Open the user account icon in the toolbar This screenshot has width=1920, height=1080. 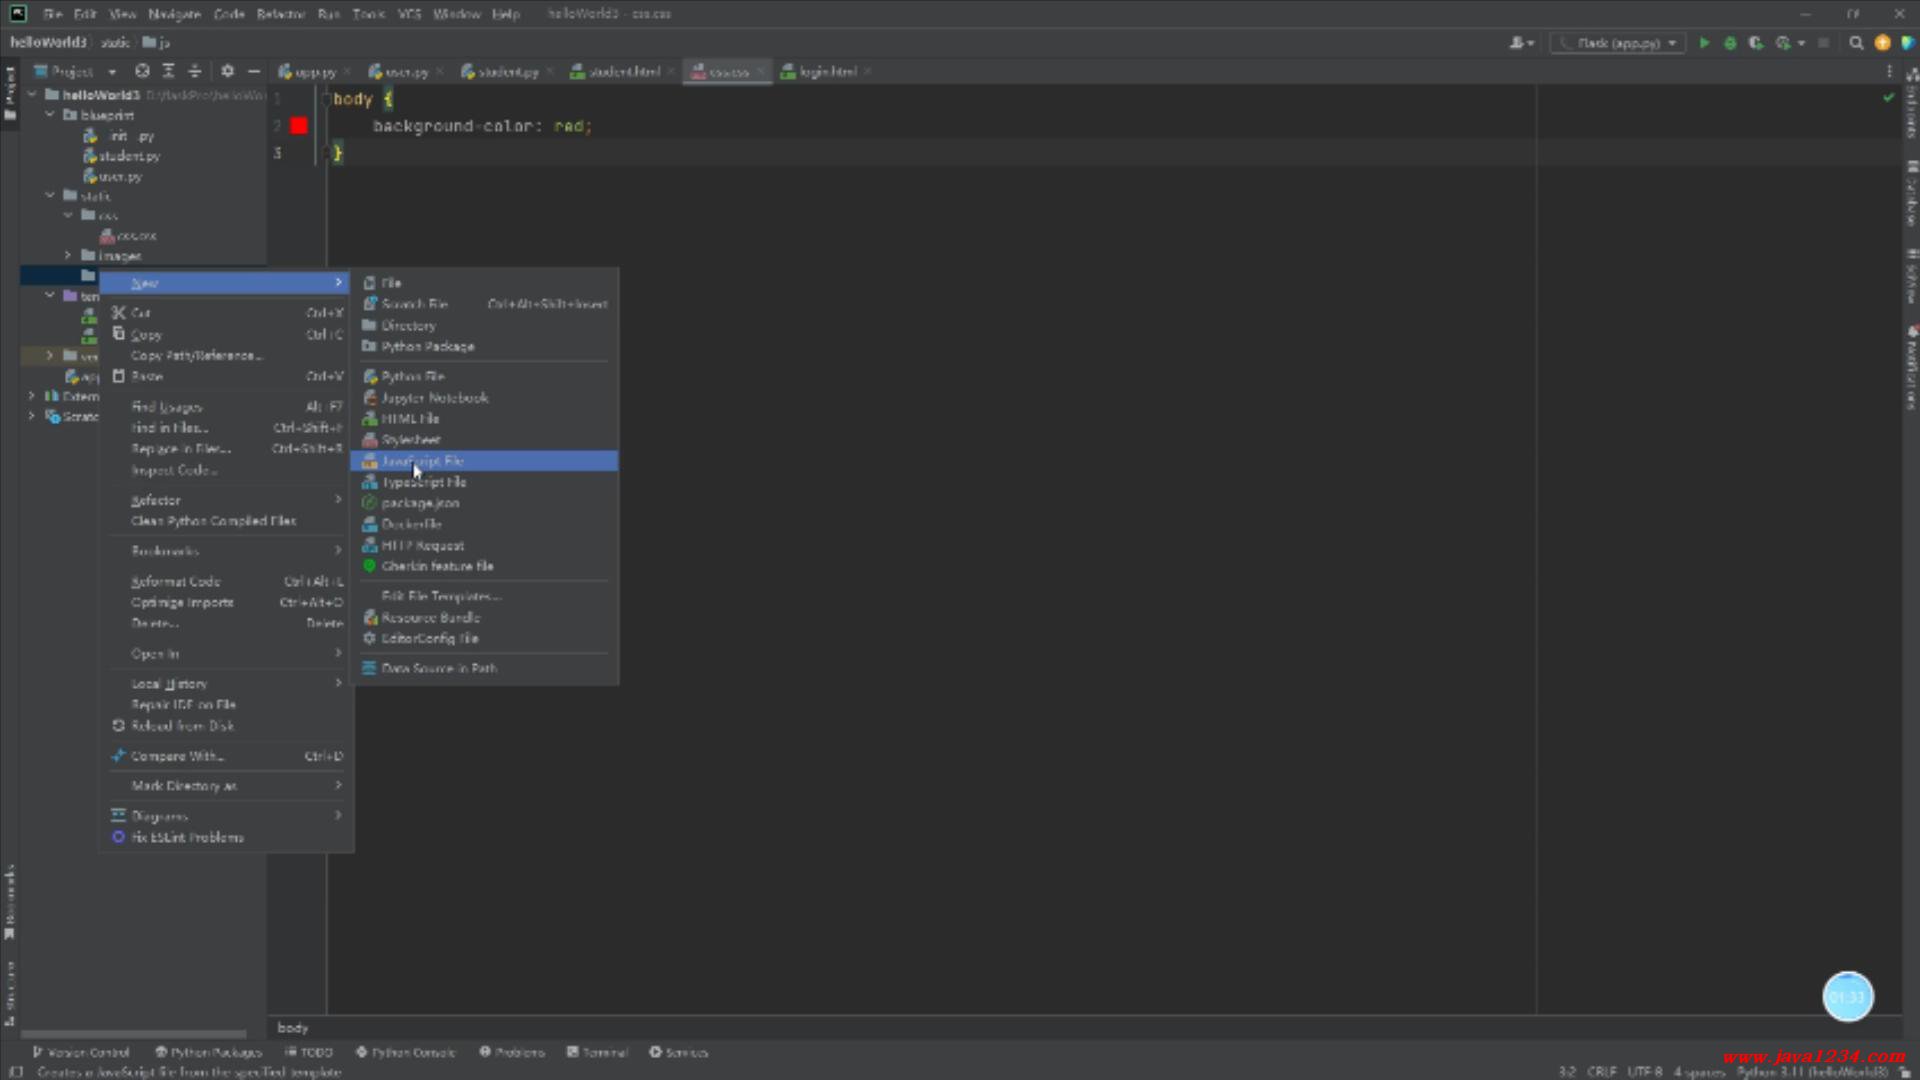1521,43
